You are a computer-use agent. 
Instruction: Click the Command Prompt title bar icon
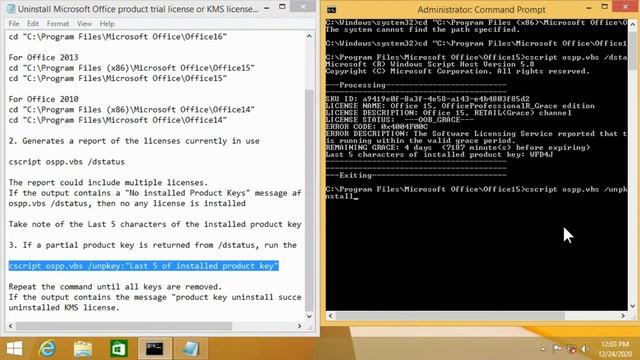pyautogui.click(x=331, y=9)
